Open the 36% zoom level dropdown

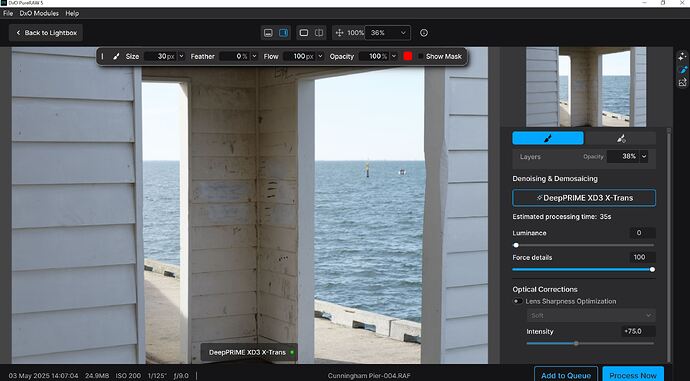[388, 33]
